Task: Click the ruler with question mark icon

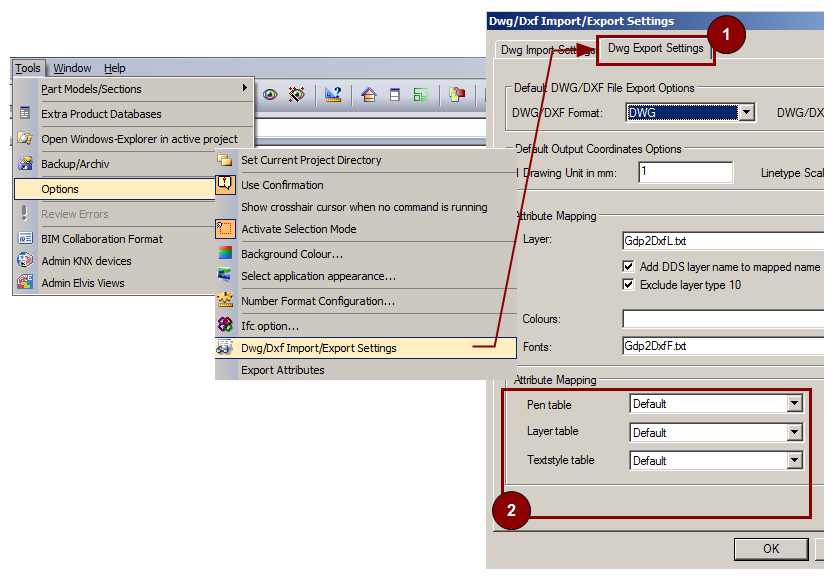Action: 333,94
